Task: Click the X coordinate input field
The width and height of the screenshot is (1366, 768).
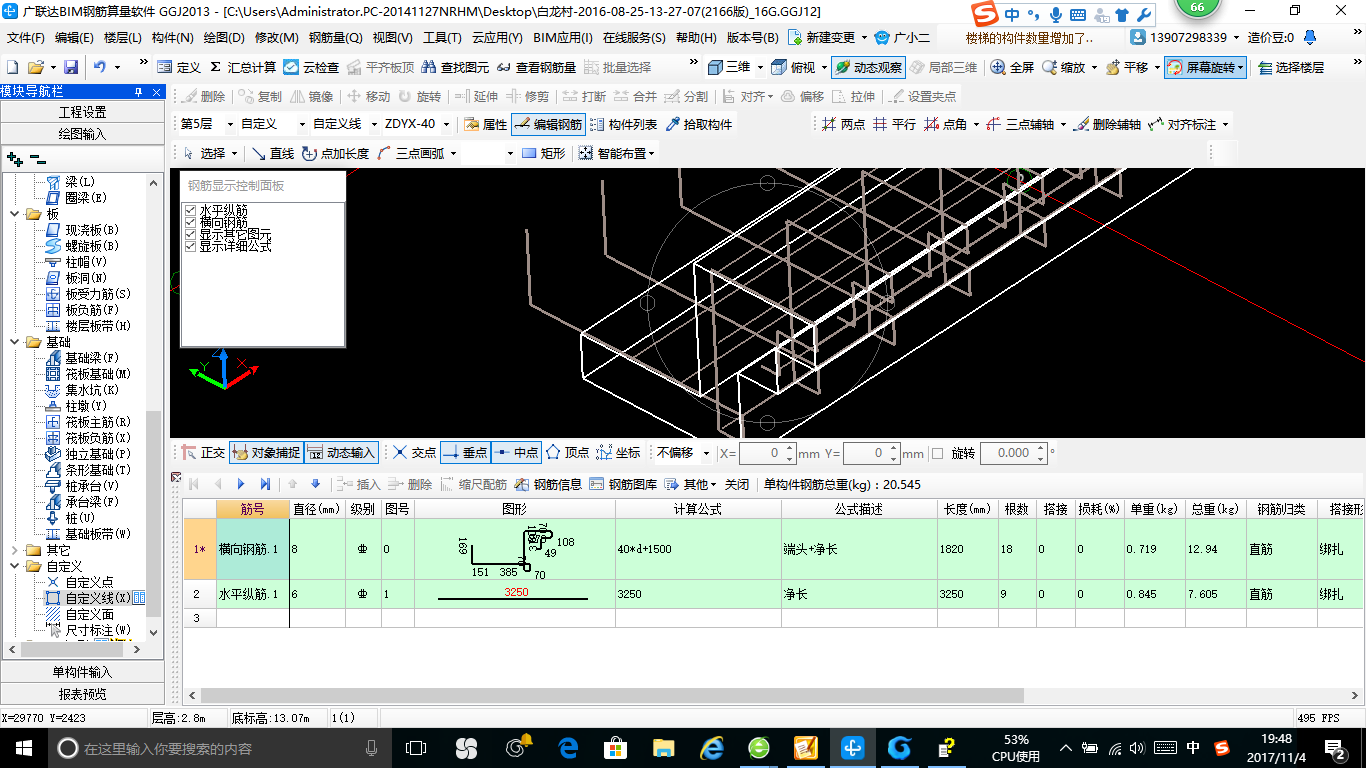Action: tap(768, 453)
